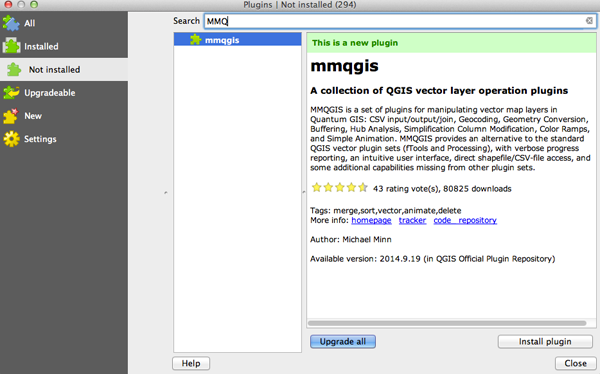
Task: Open the Upgradeable tab
Action: [x=50, y=93]
